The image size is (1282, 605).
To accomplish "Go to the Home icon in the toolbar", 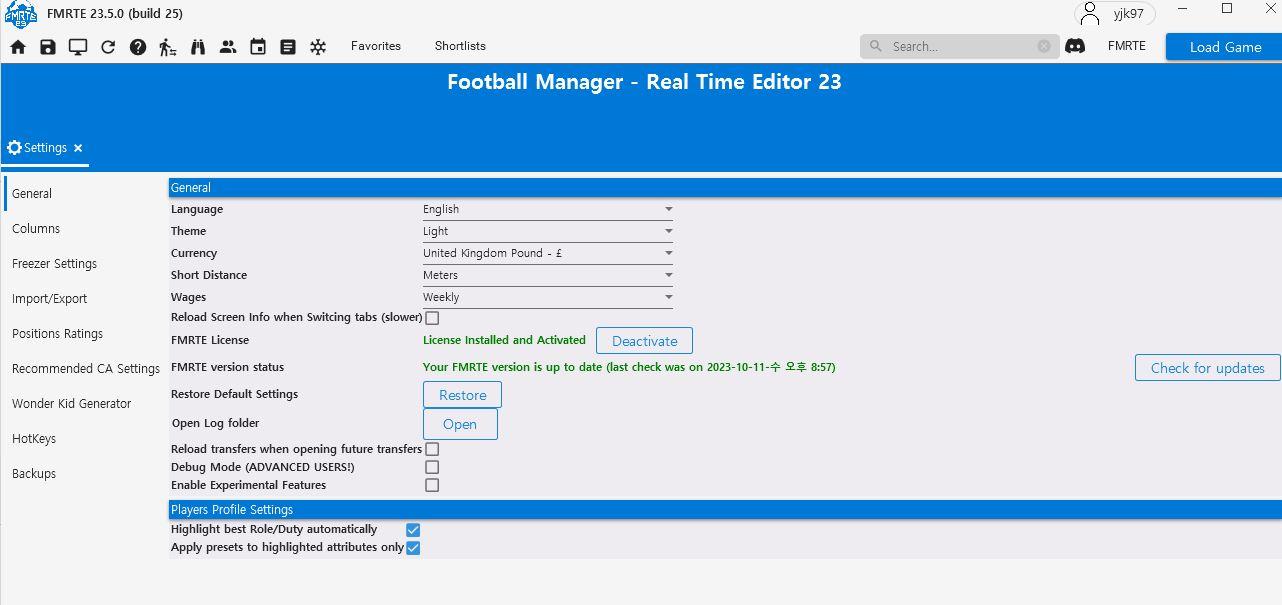I will (x=18, y=47).
